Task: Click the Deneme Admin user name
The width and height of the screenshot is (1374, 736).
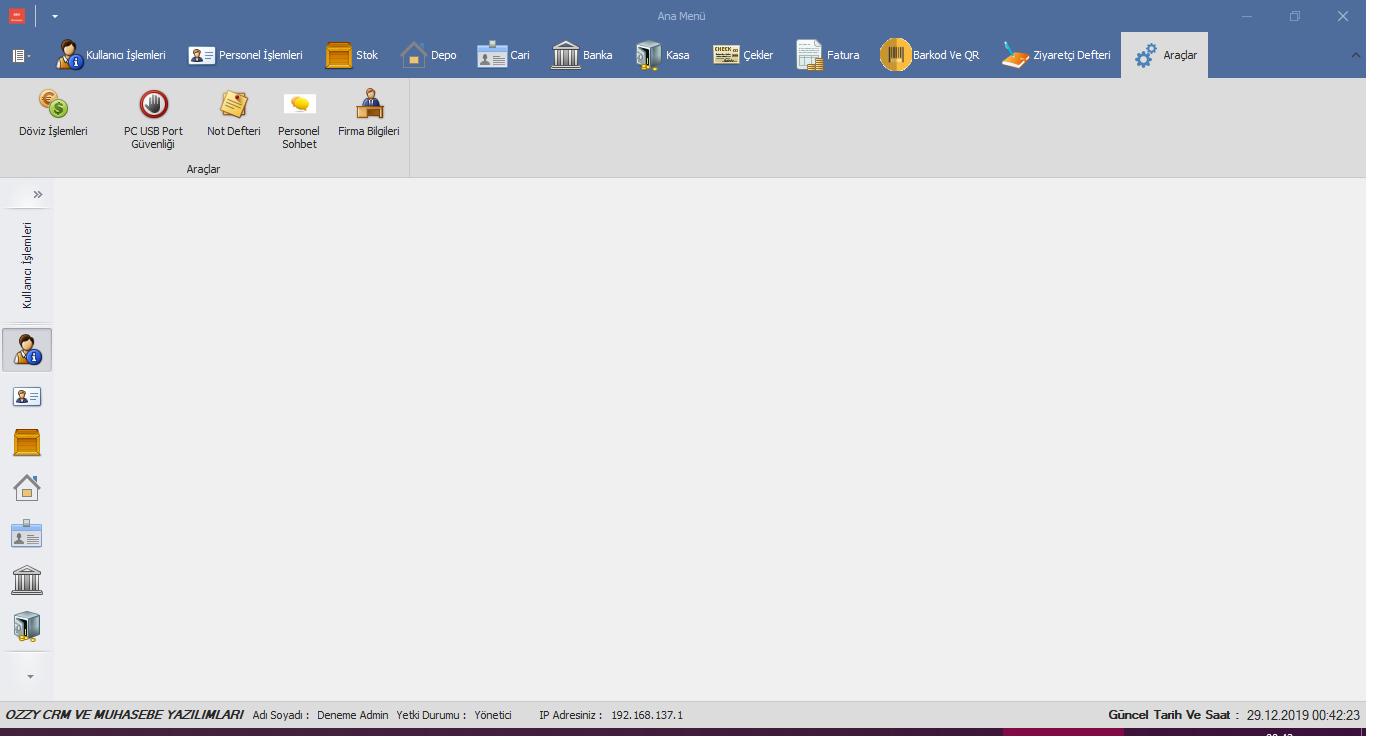Action: coord(352,715)
